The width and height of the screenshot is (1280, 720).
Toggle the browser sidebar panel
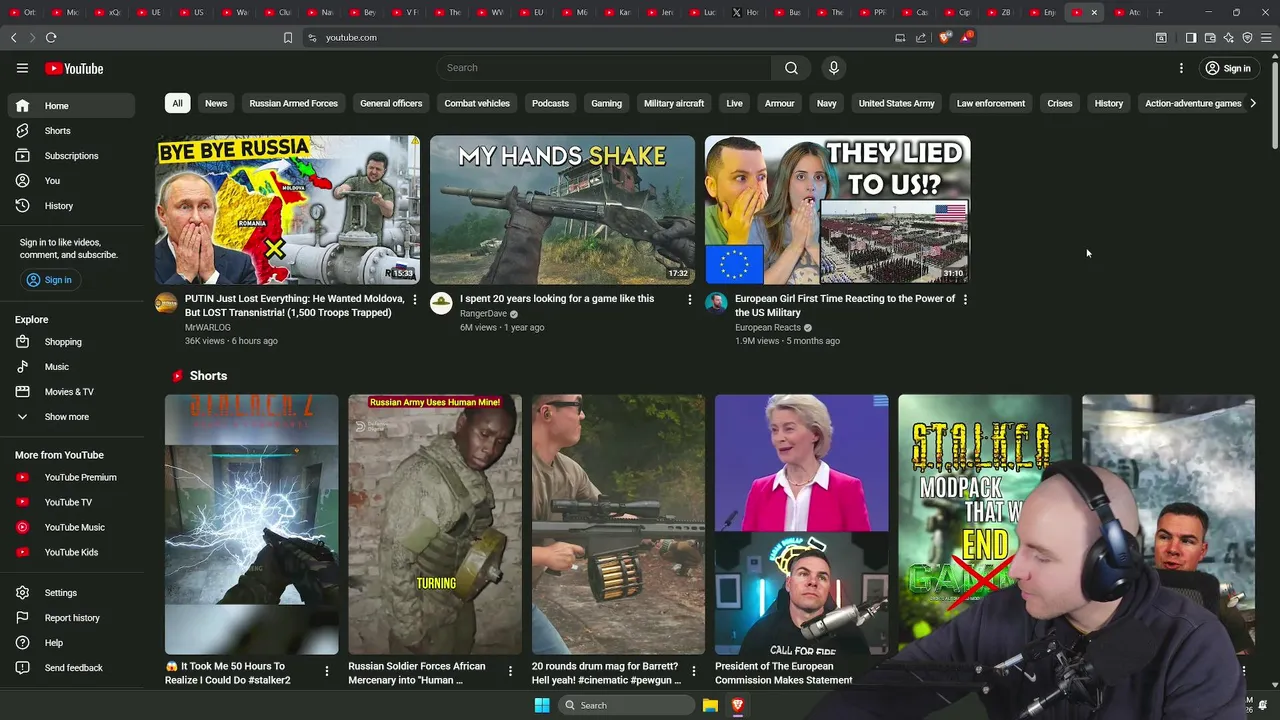click(x=1190, y=37)
